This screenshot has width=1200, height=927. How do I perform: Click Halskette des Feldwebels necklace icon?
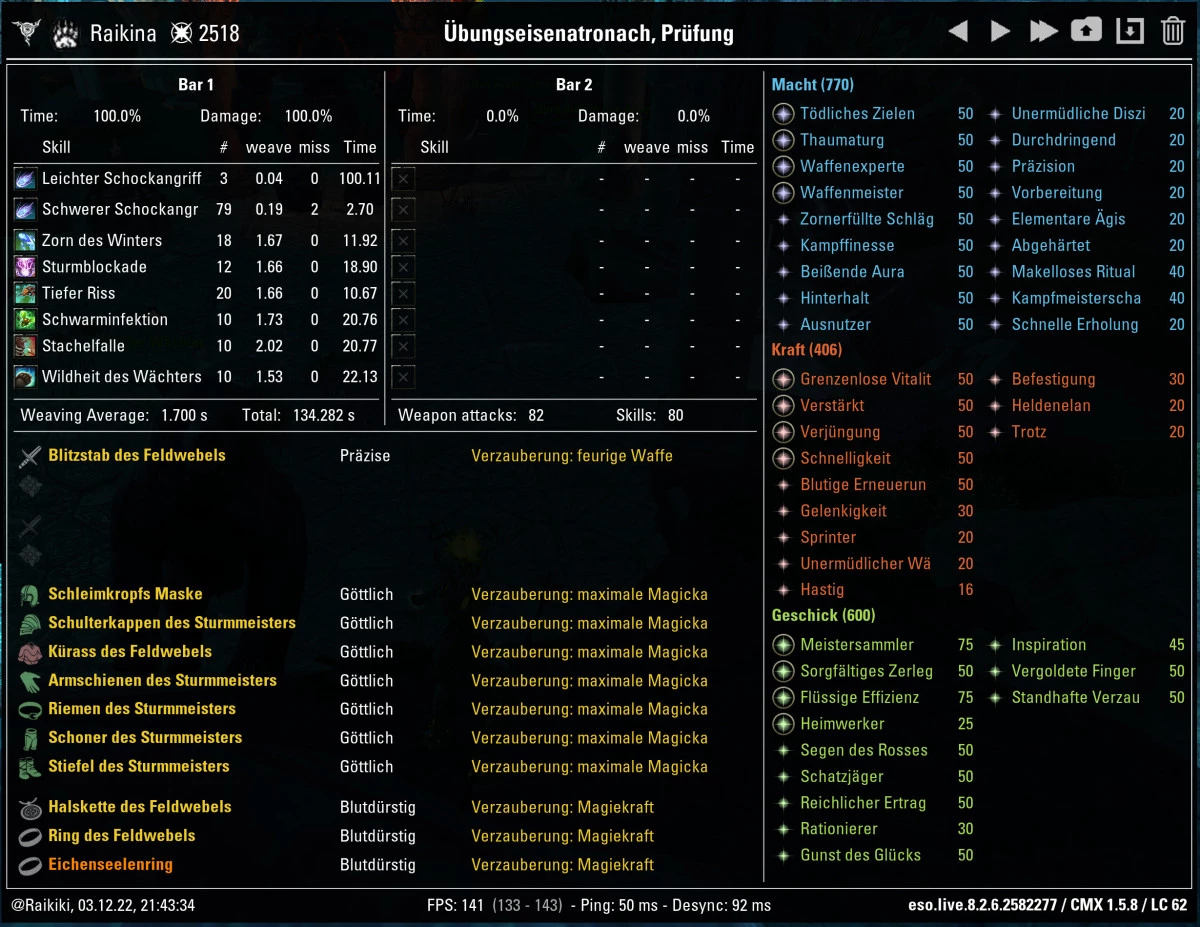pyautogui.click(x=30, y=808)
